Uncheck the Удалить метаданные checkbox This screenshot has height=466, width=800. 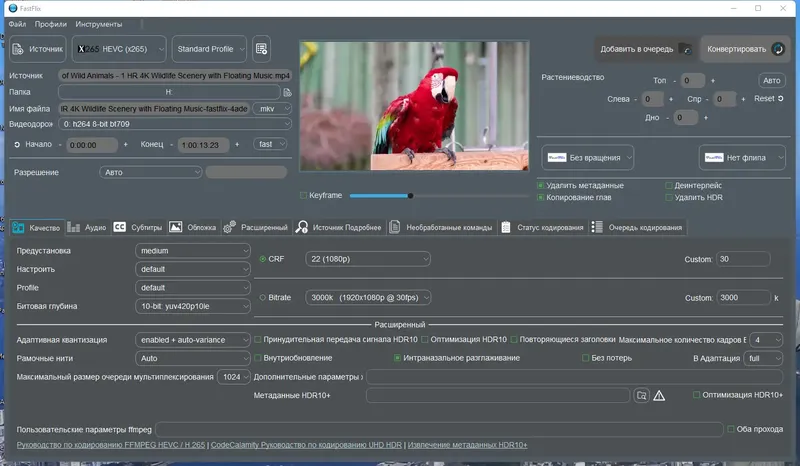tap(541, 185)
